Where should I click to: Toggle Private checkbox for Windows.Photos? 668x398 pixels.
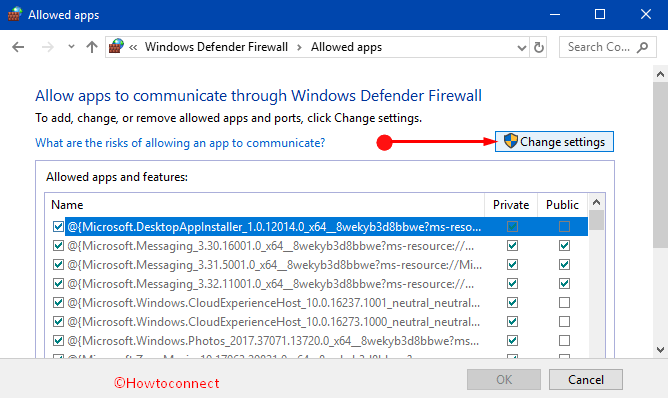click(x=513, y=341)
